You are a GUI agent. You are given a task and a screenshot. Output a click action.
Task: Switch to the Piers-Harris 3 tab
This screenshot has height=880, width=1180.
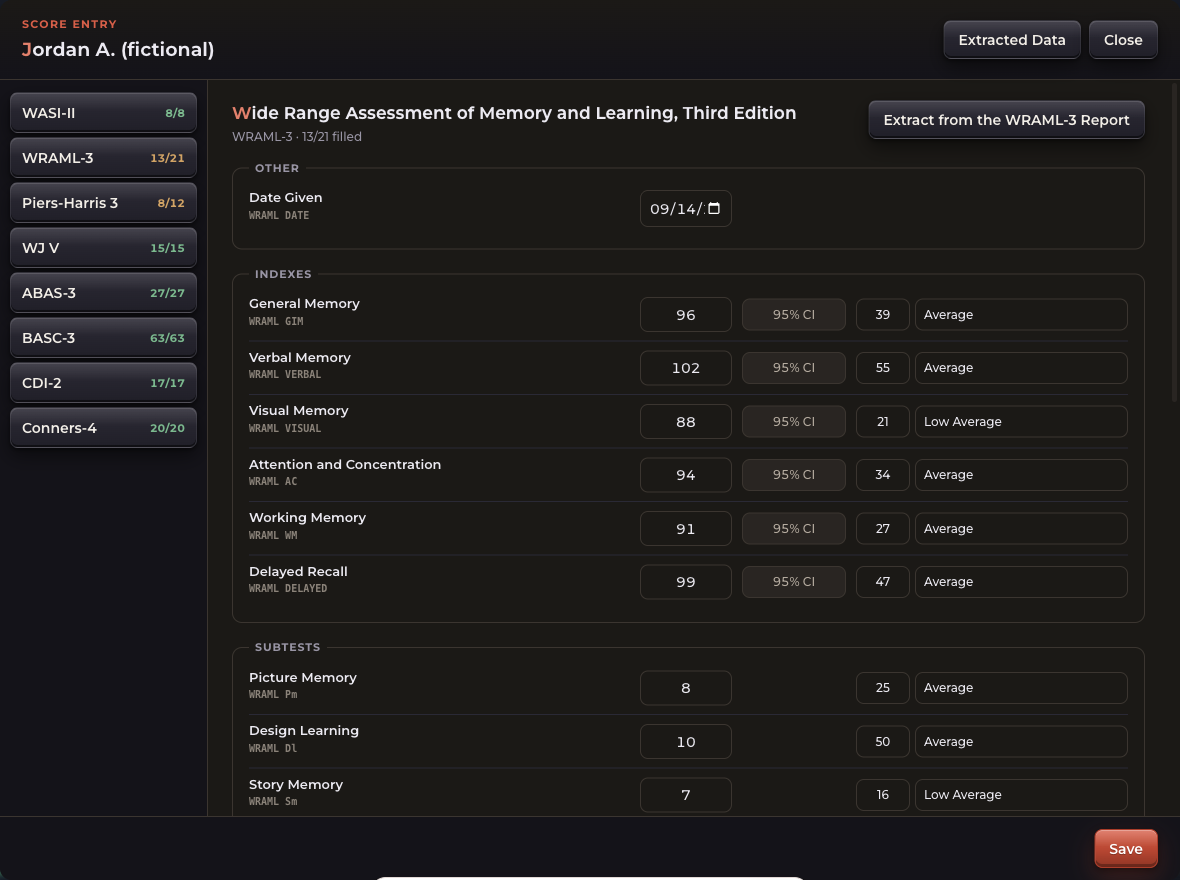[x=103, y=203]
